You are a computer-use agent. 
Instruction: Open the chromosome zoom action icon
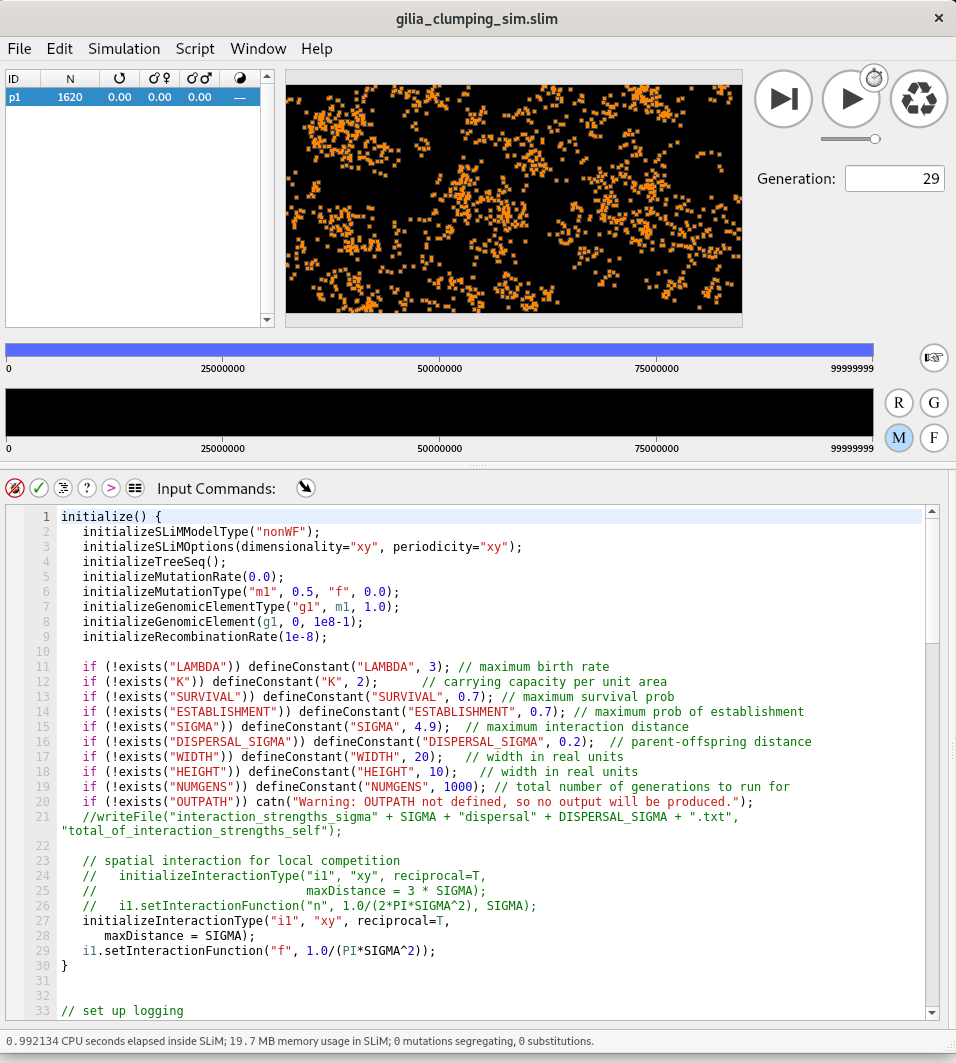click(x=933, y=357)
